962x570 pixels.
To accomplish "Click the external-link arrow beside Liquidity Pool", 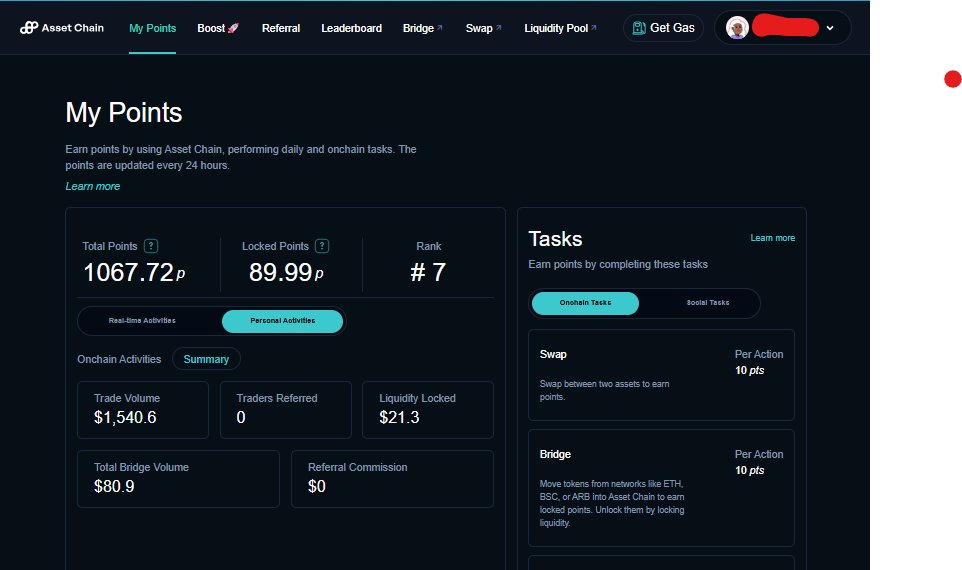I will click(x=594, y=28).
